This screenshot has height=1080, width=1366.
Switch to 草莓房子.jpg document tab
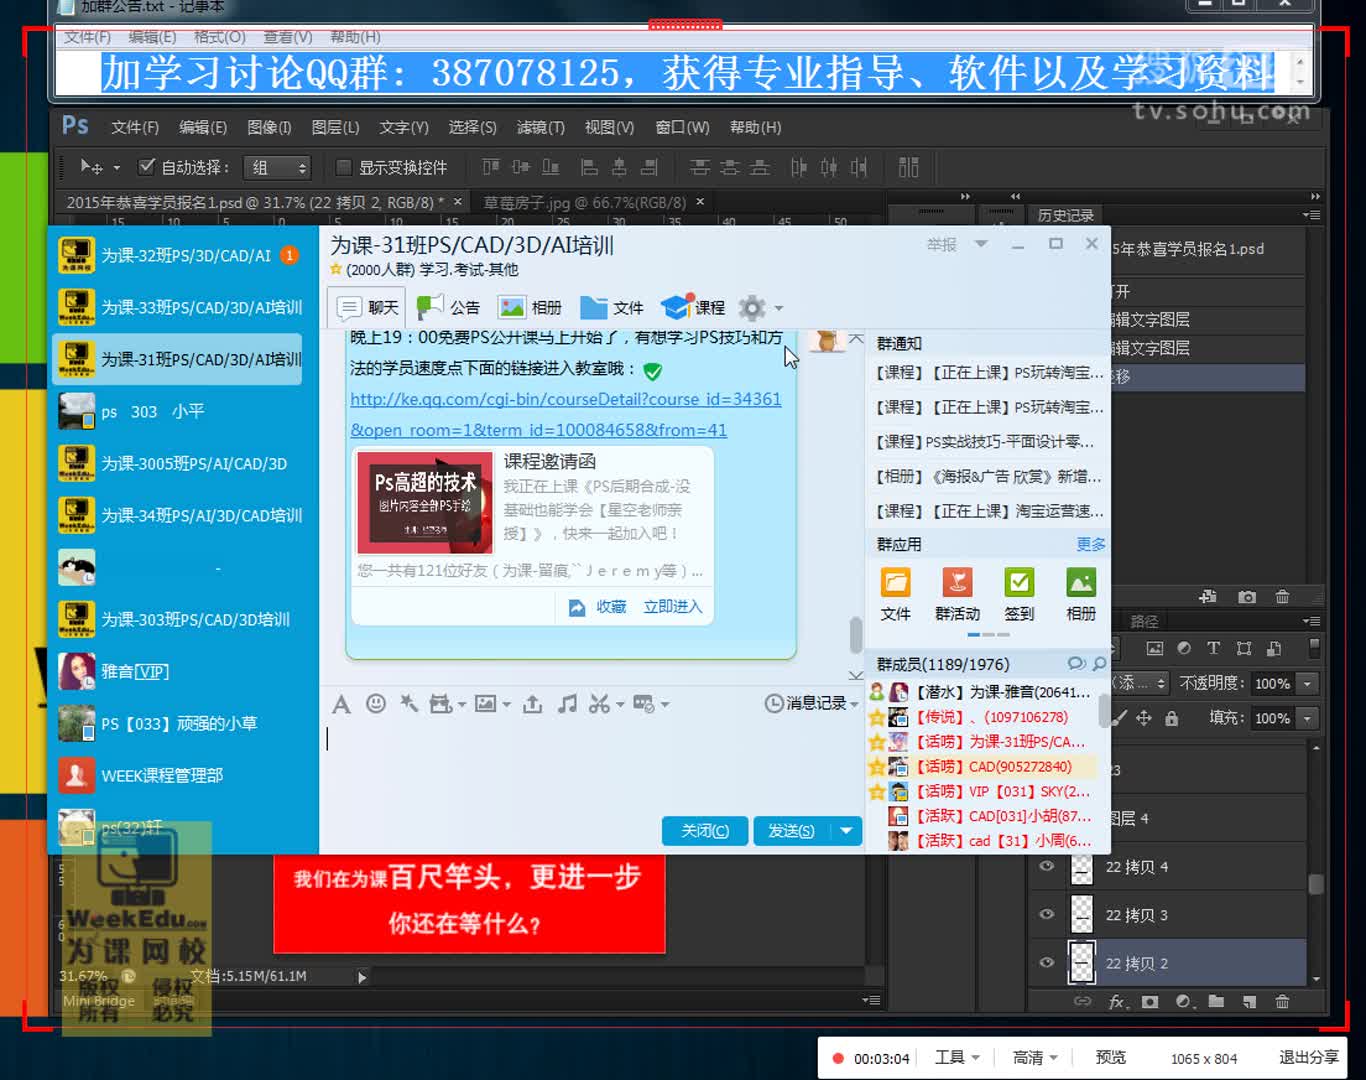tap(585, 202)
